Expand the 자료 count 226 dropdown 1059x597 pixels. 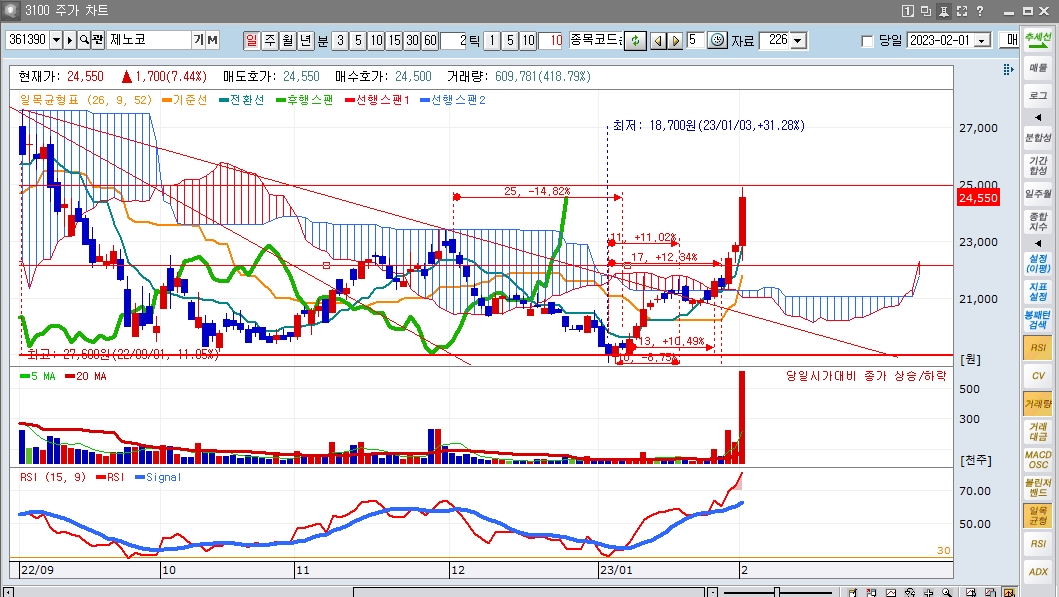point(798,40)
